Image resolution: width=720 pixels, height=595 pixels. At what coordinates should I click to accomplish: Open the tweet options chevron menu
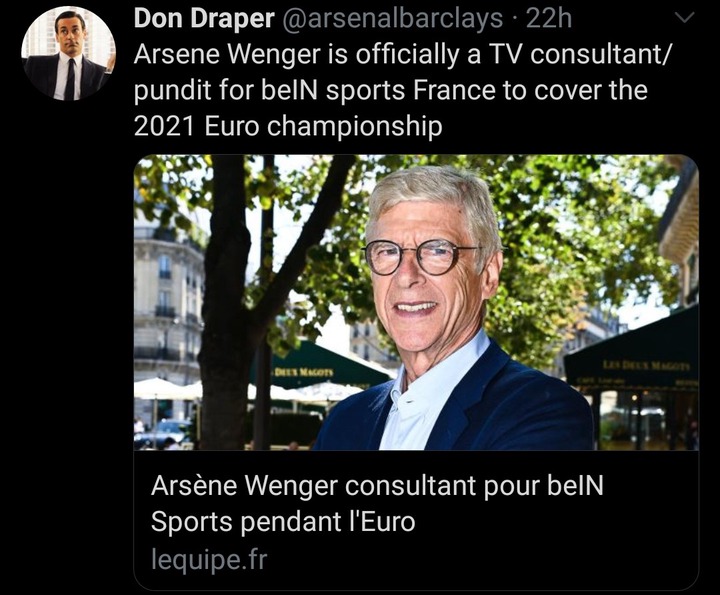click(x=686, y=18)
